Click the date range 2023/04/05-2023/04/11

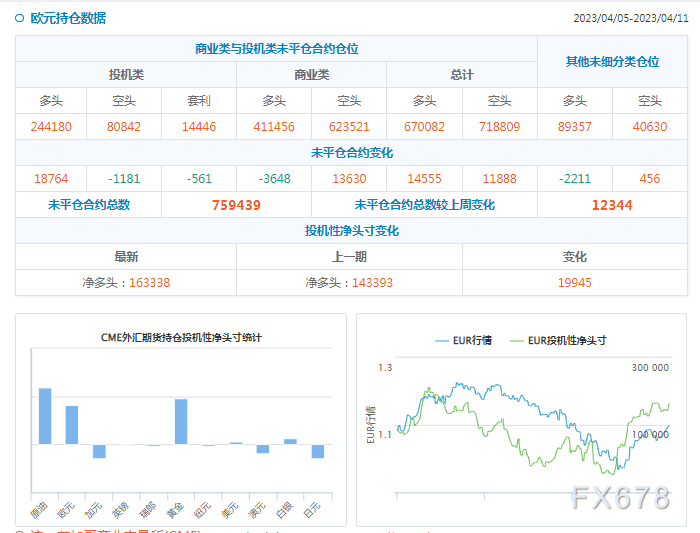pyautogui.click(x=630, y=18)
